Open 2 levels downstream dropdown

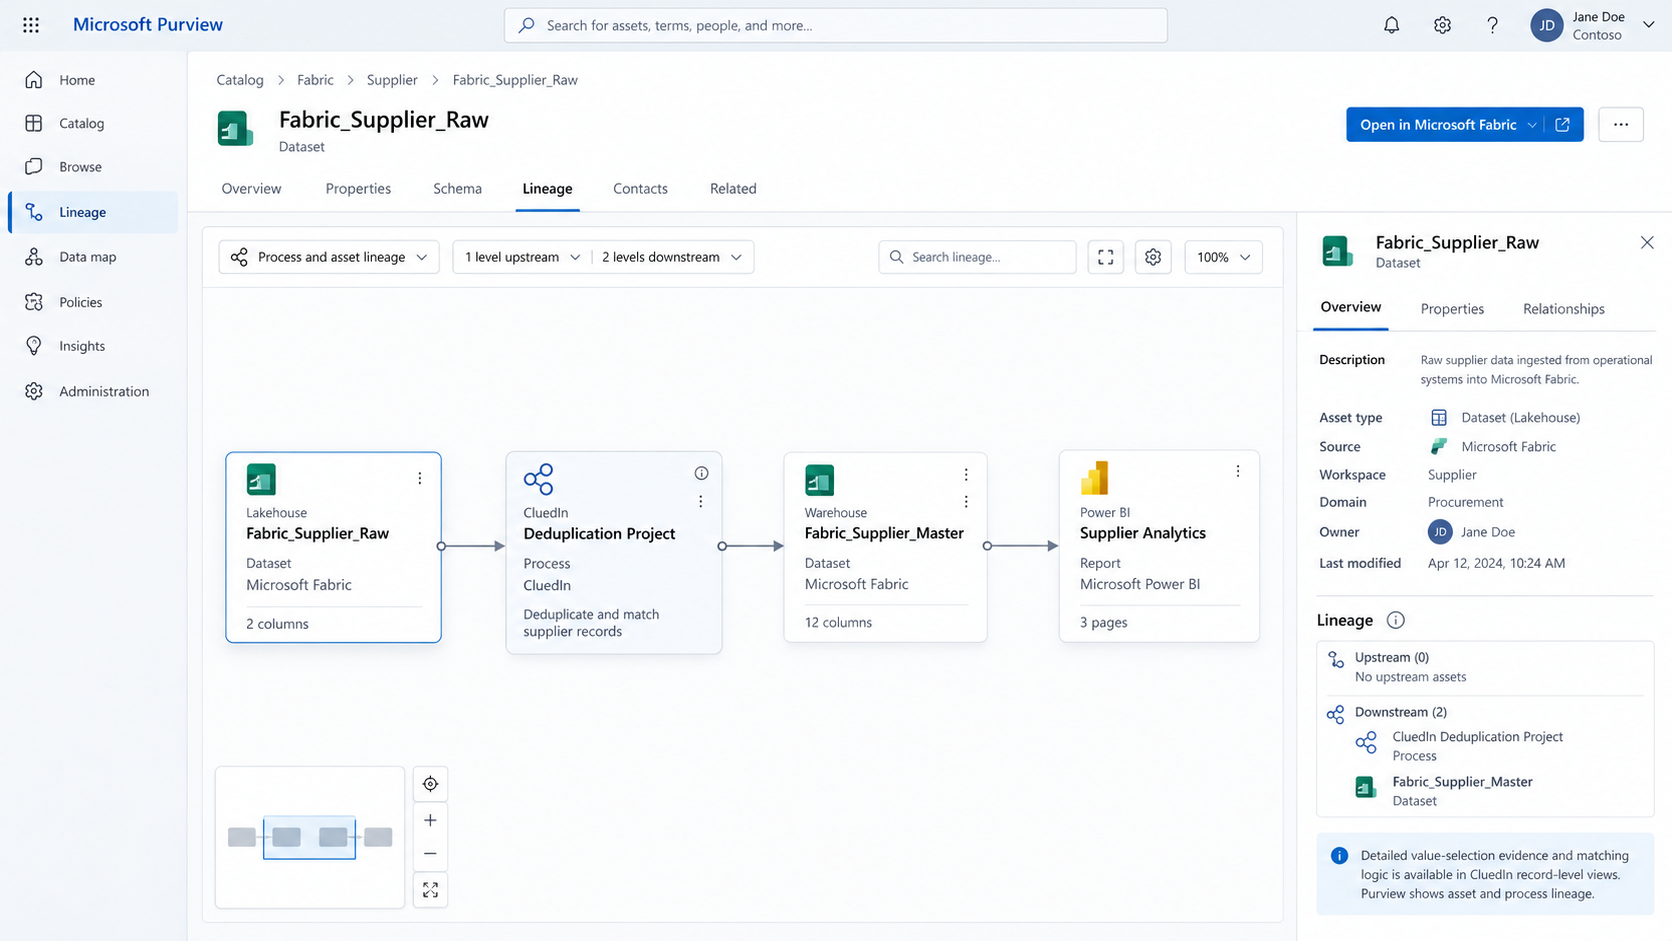pyautogui.click(x=672, y=257)
